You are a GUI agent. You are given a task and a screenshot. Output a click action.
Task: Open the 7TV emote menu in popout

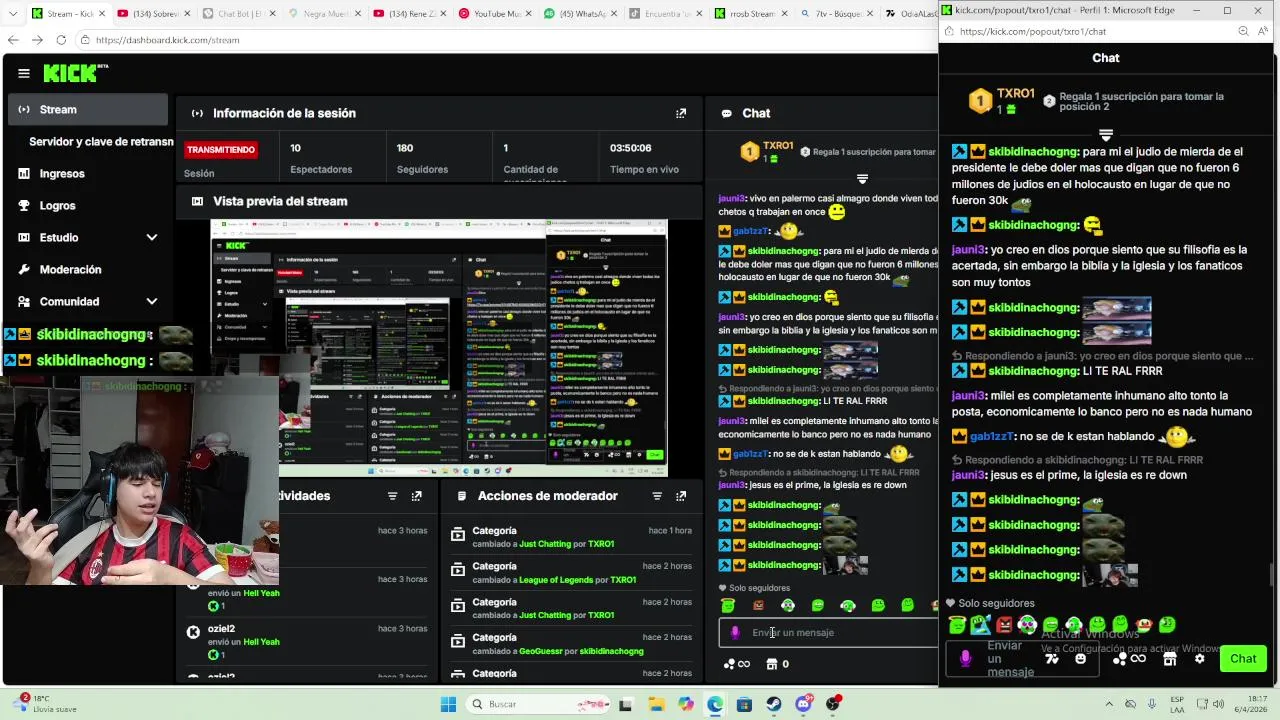[1051, 658]
